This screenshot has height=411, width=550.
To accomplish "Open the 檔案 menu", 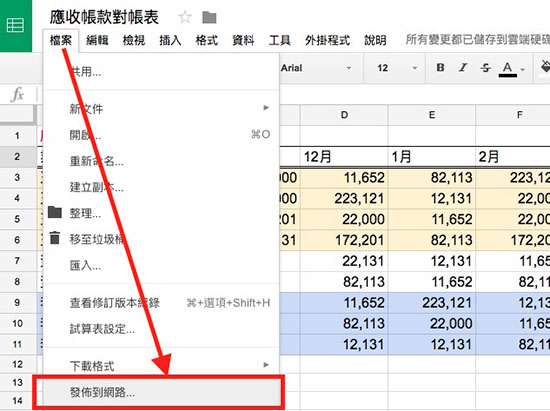I will tap(61, 40).
